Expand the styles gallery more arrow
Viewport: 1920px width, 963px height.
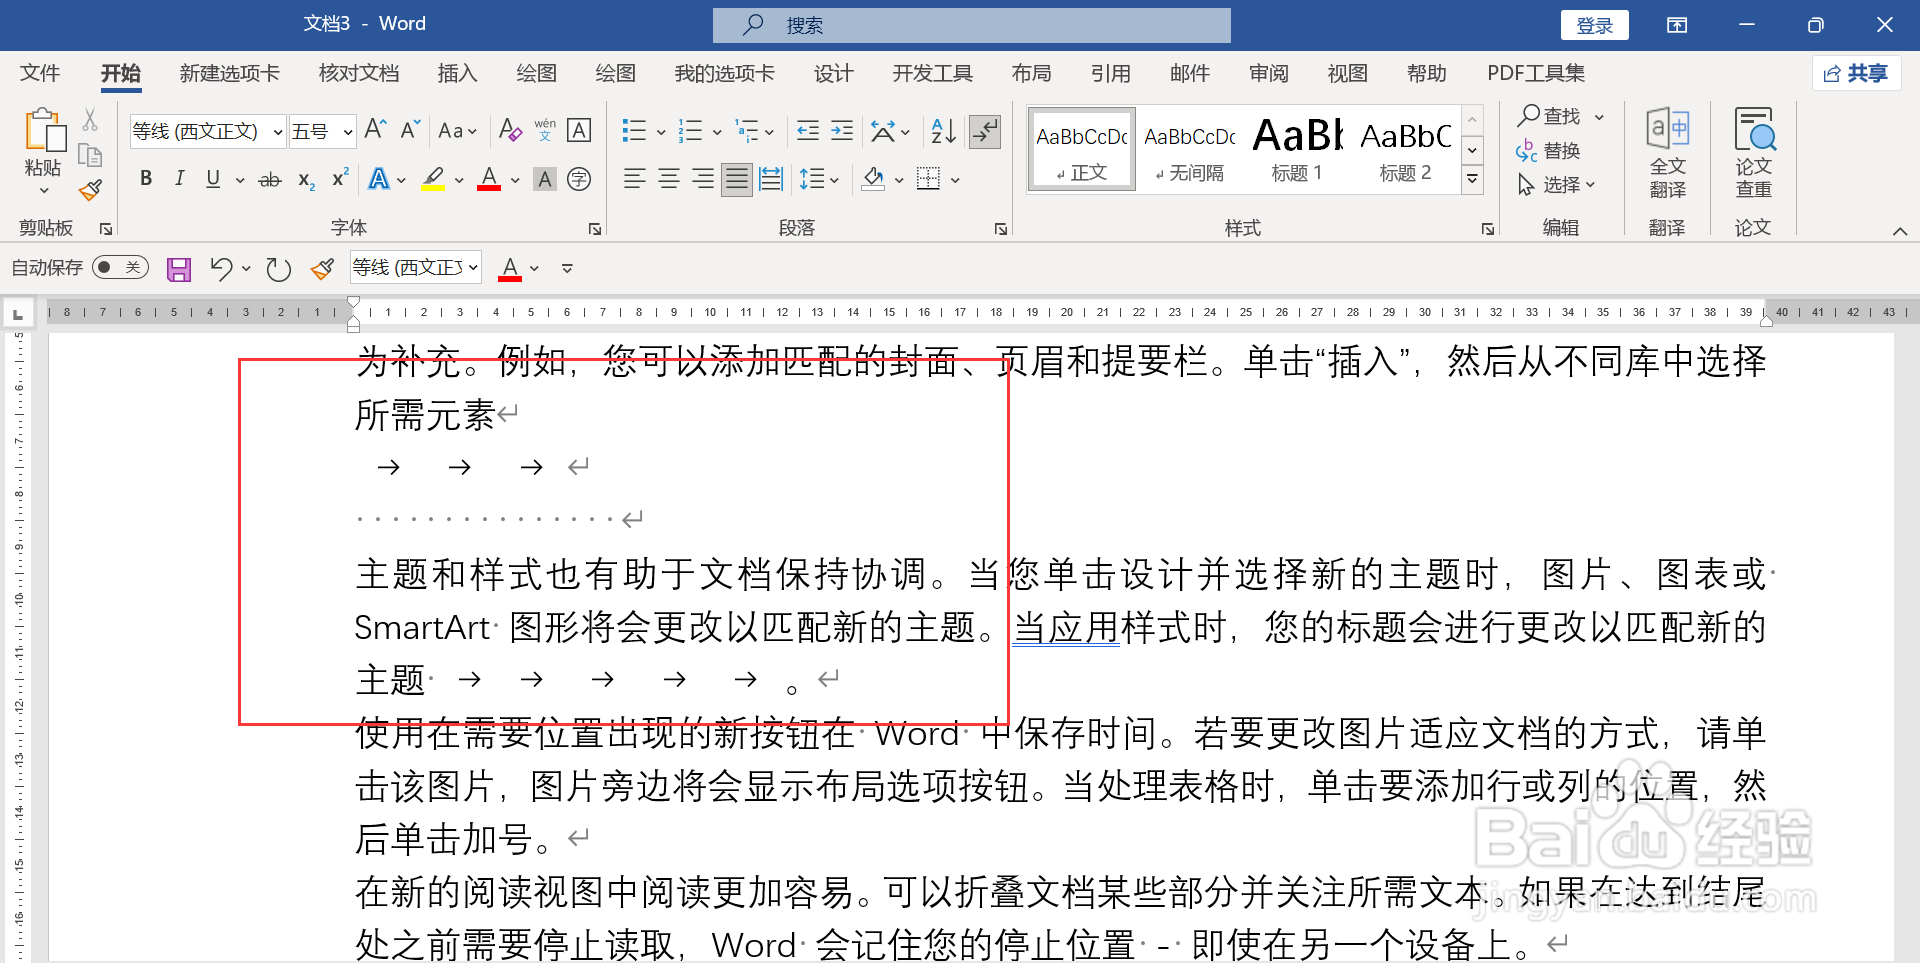(1472, 180)
